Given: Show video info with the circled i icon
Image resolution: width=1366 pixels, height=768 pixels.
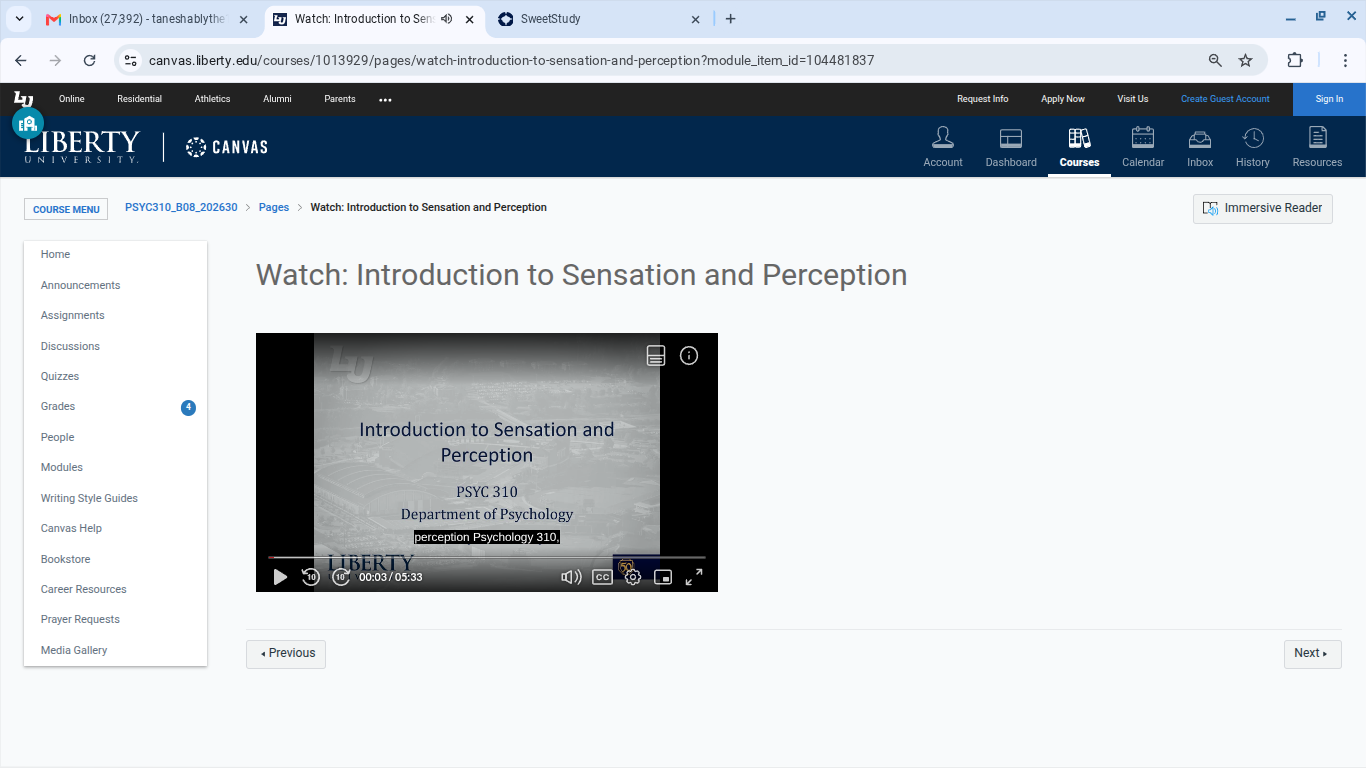Looking at the screenshot, I should tap(689, 355).
